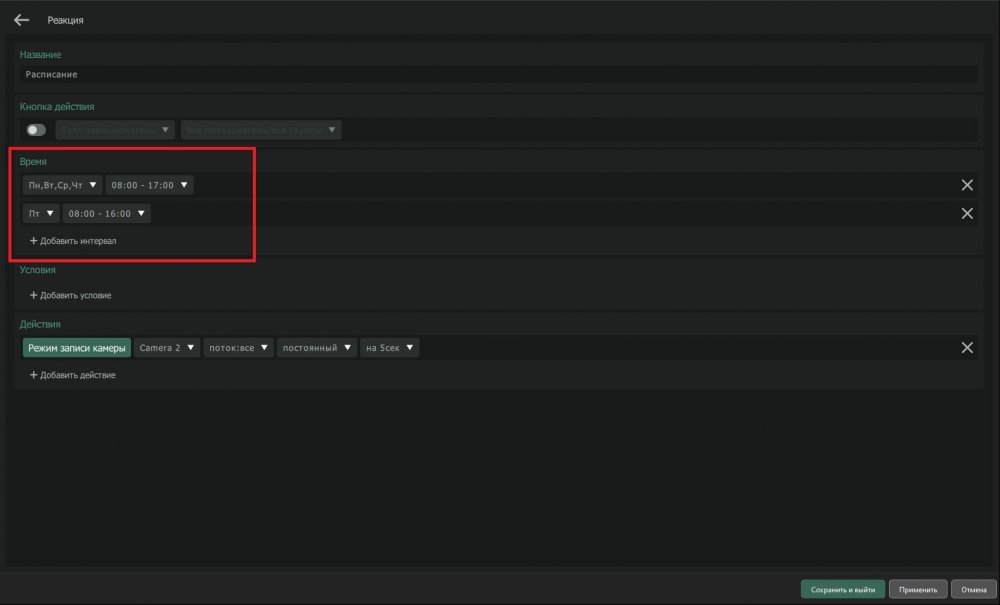
Task: Delete the Пт 08:00 - 16:00 interval
Action: point(967,213)
